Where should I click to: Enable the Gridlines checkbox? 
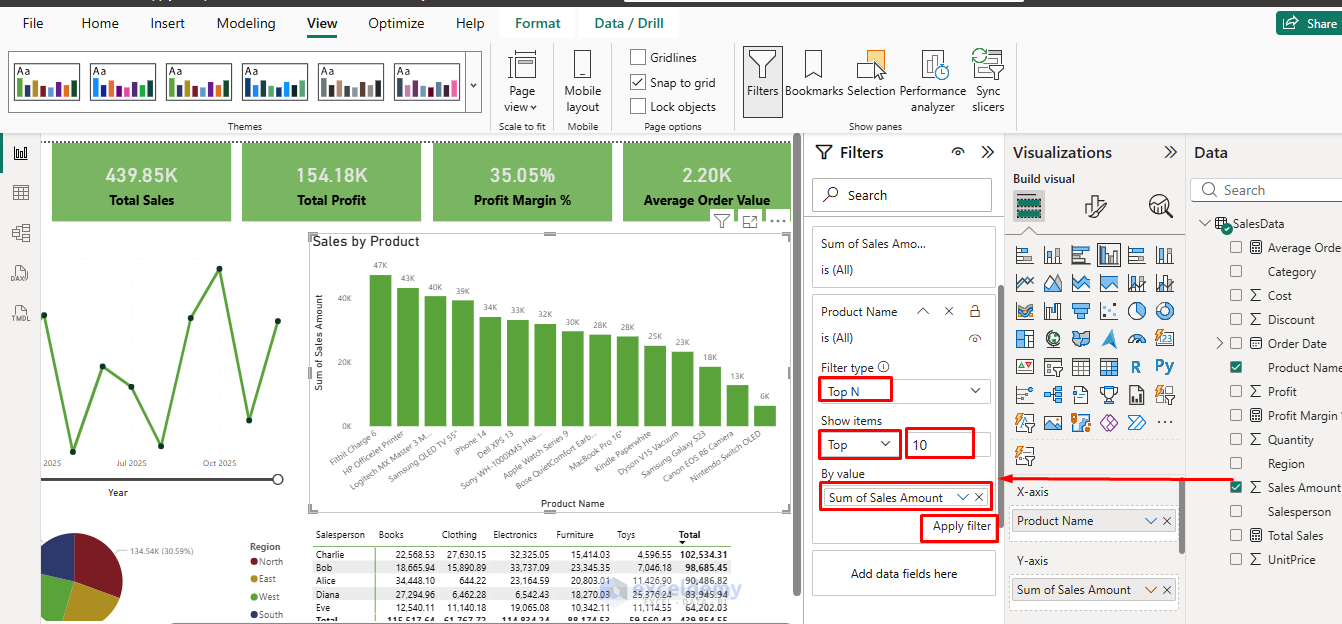(x=638, y=57)
